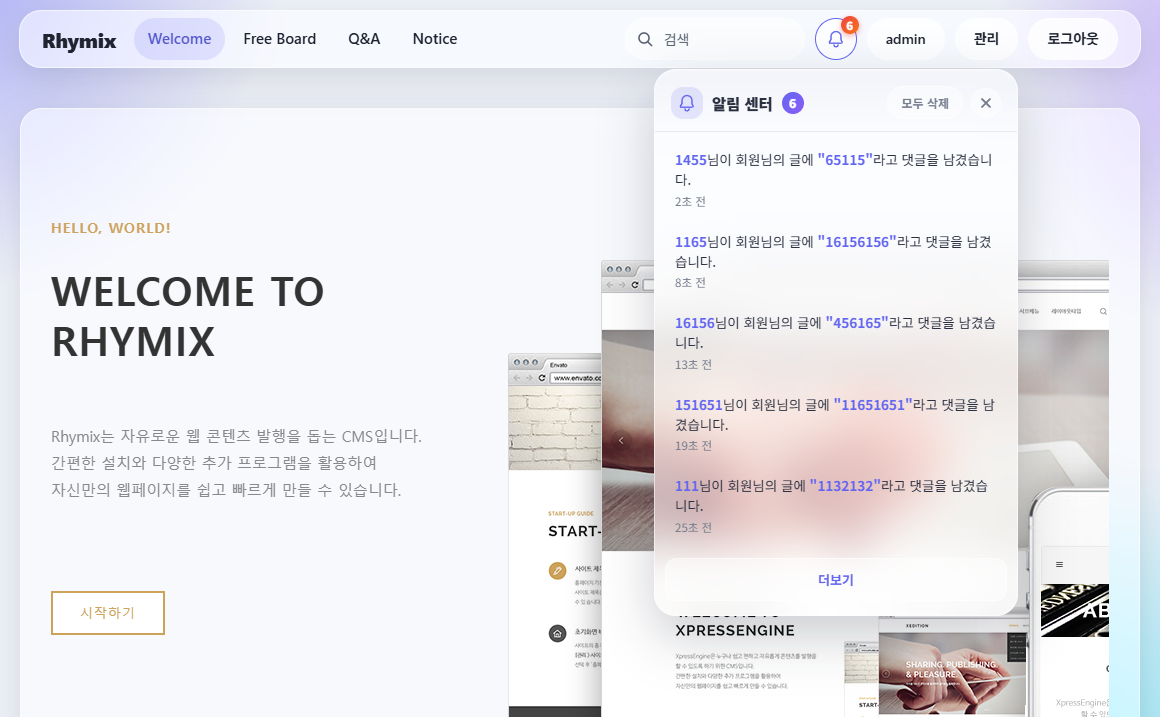Open the notification from user 151651

point(698,405)
